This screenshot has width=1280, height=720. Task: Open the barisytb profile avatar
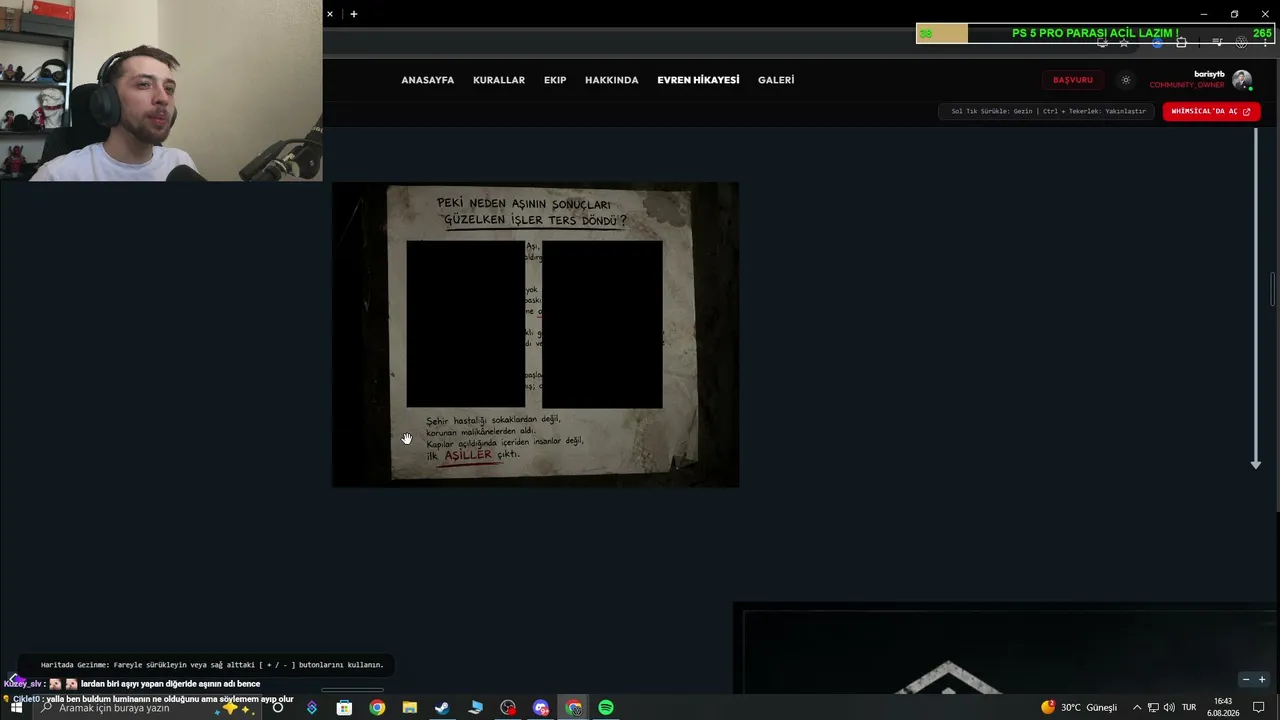click(1242, 80)
